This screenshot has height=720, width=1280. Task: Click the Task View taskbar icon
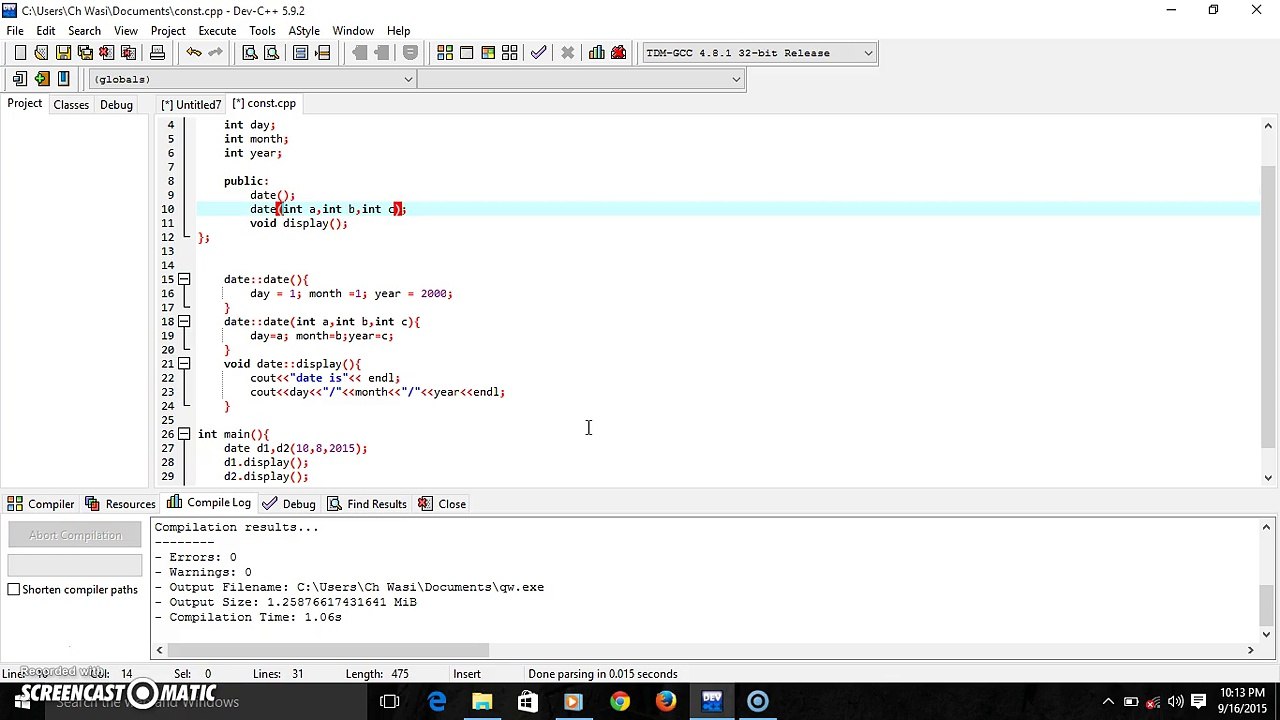point(390,701)
